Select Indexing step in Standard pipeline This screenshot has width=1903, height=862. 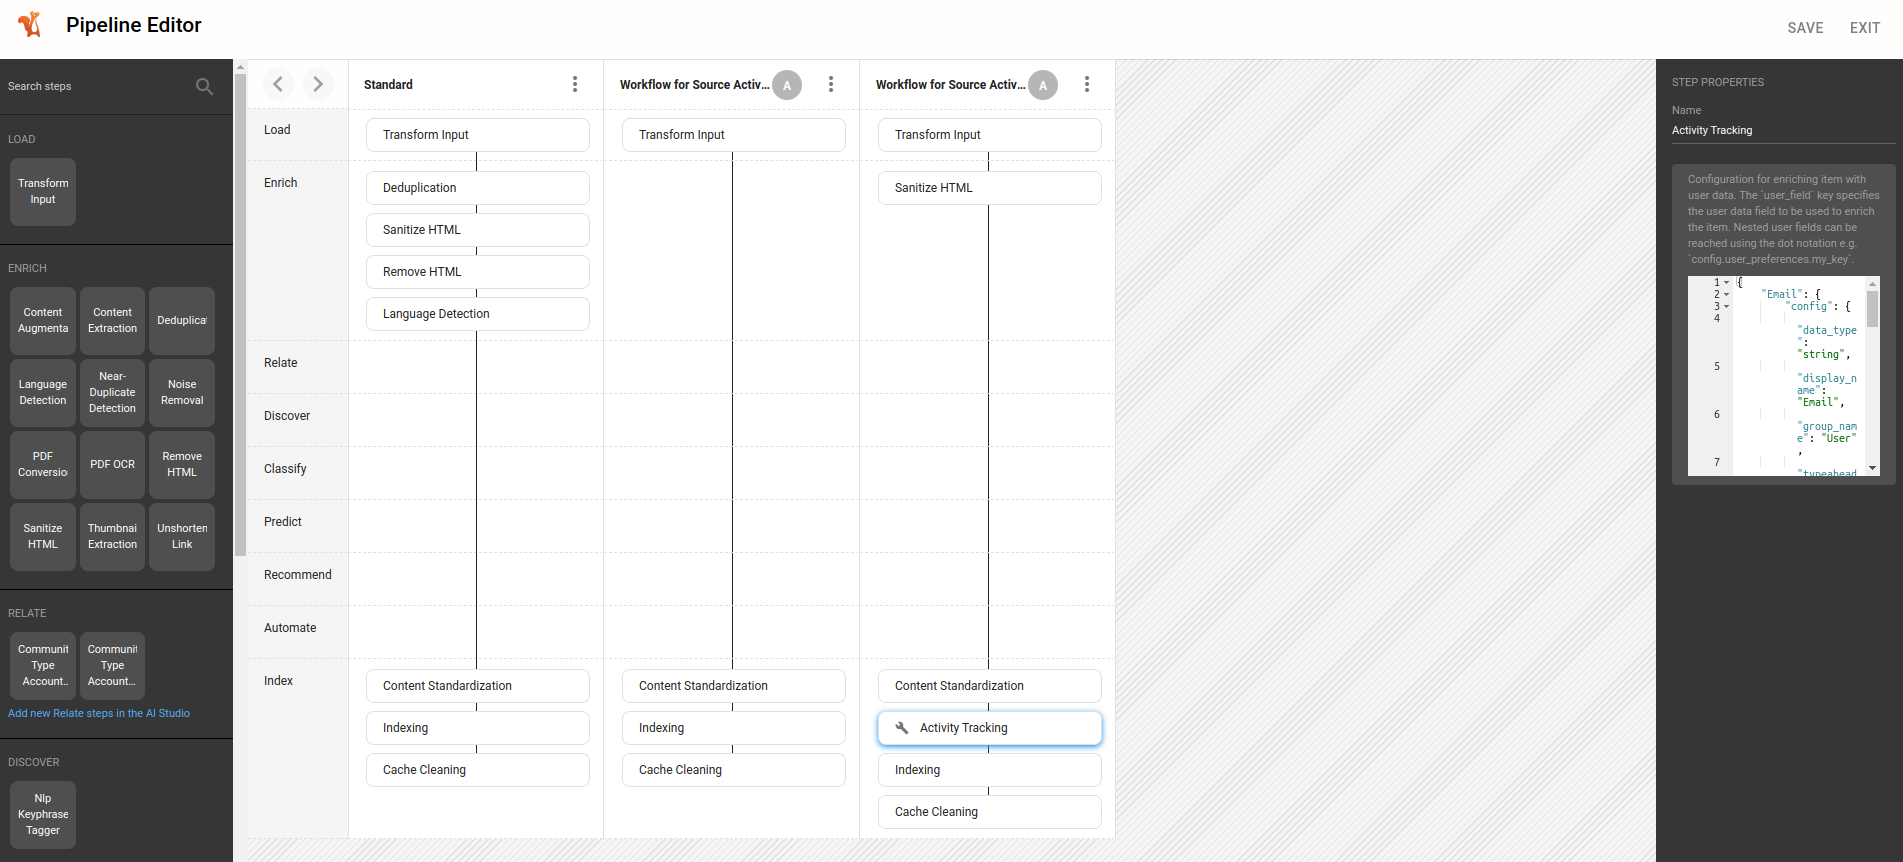(478, 728)
